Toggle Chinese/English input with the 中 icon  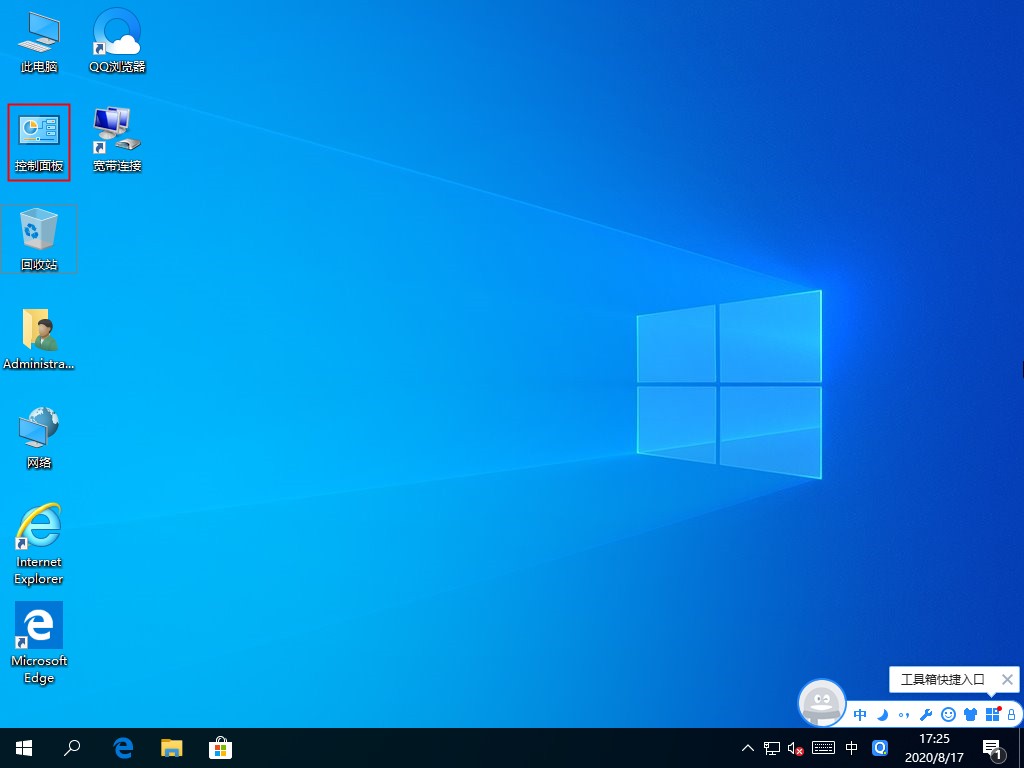click(x=860, y=714)
